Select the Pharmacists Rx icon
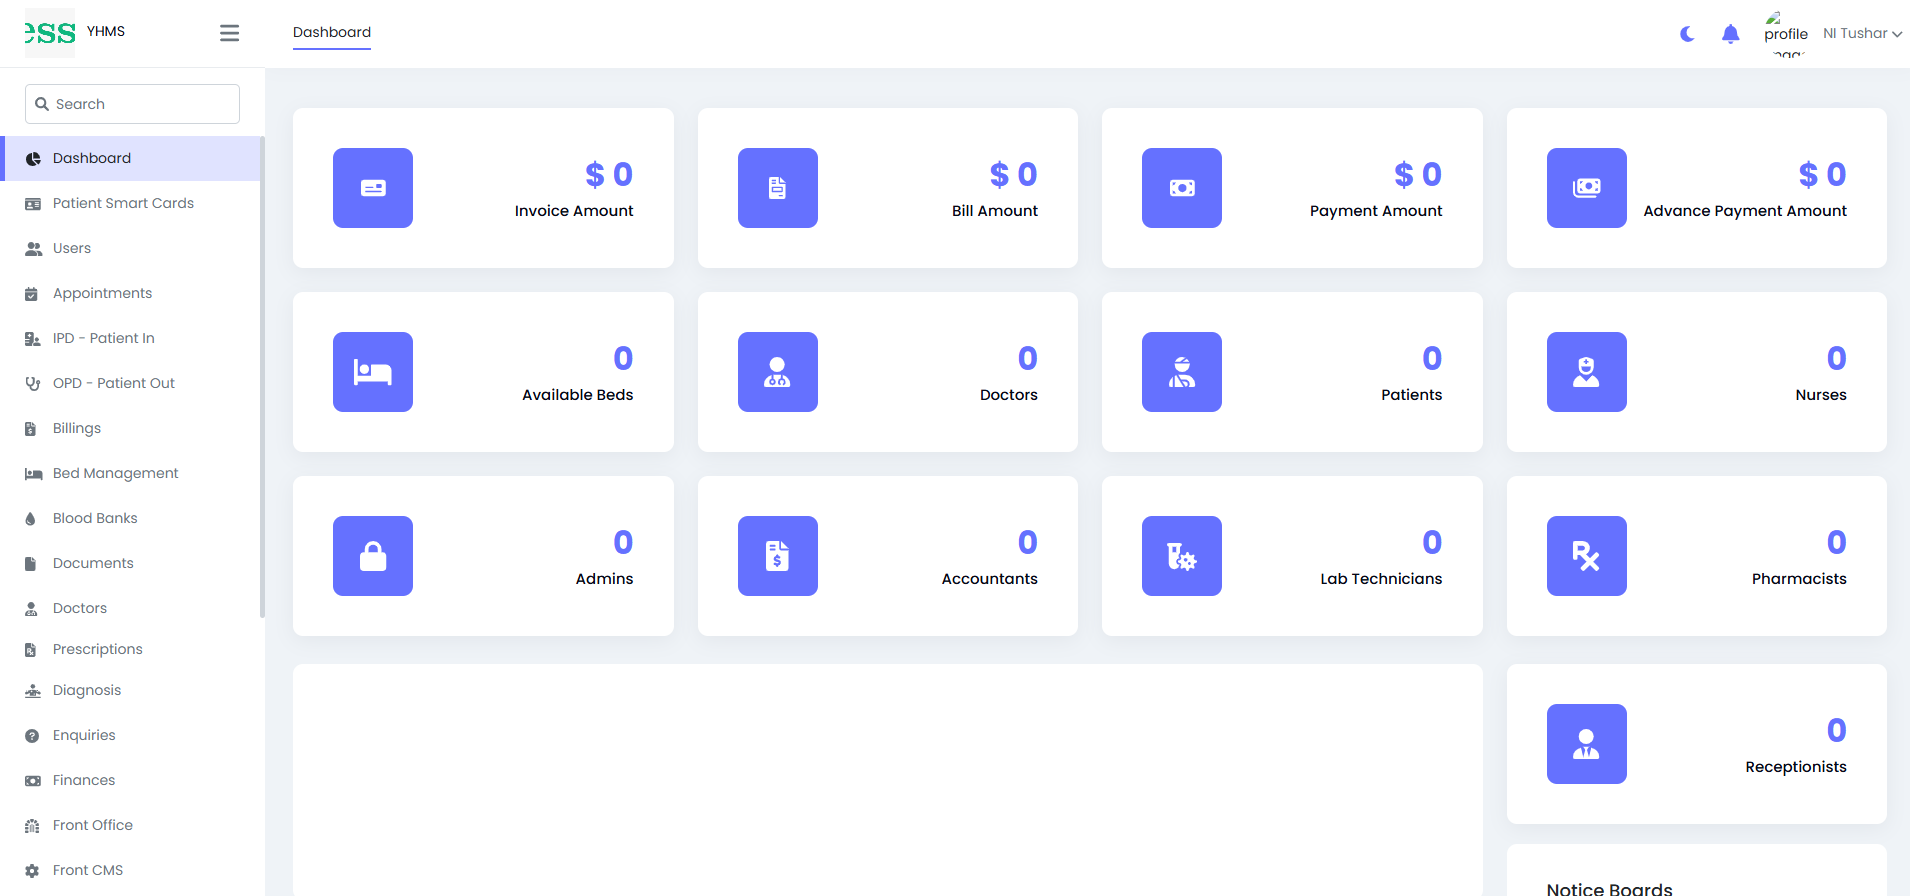This screenshot has width=1910, height=896. pos(1586,556)
